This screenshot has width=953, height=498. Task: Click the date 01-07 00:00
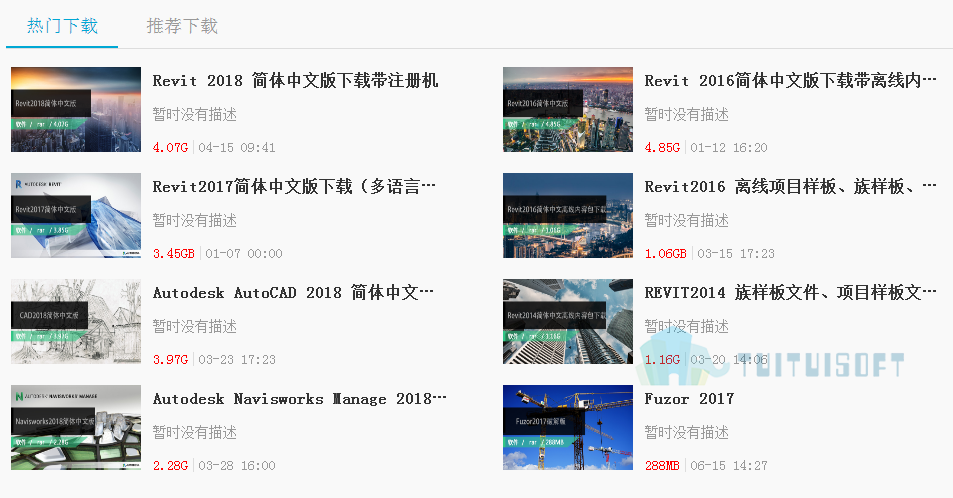tap(244, 254)
